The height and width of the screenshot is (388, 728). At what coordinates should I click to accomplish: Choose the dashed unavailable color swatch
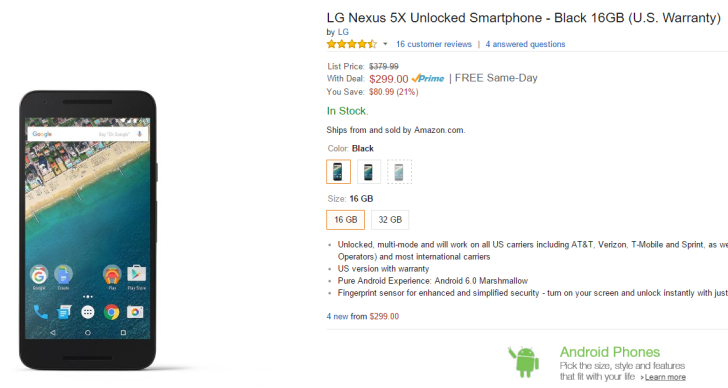[399, 172]
